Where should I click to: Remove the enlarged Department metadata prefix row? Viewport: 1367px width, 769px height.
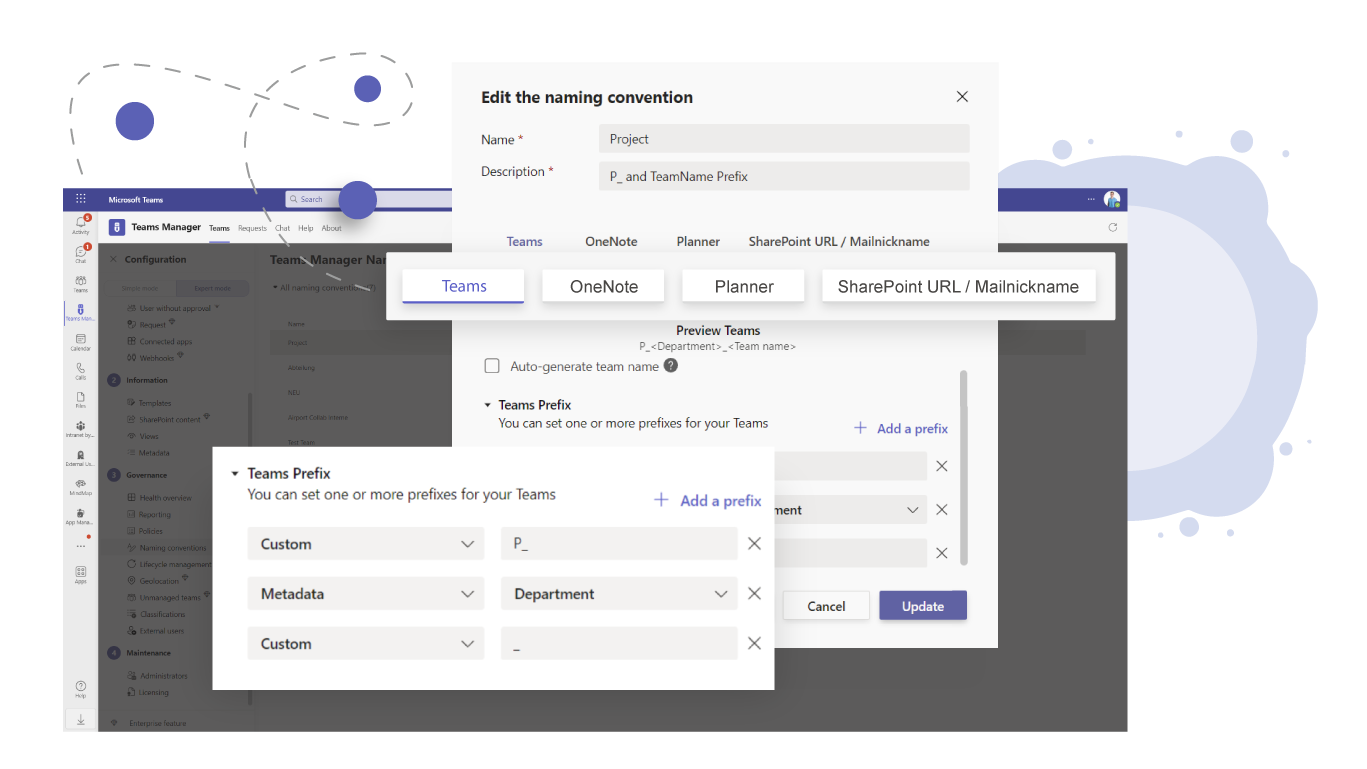[755, 594]
